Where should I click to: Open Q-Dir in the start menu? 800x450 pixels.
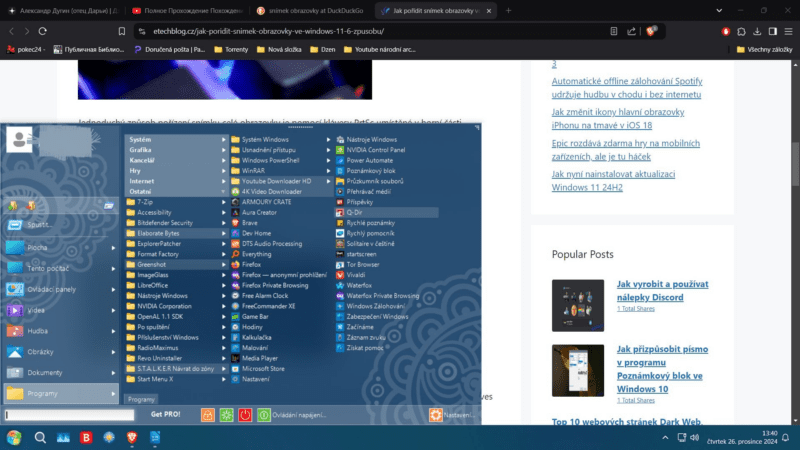click(x=386, y=212)
